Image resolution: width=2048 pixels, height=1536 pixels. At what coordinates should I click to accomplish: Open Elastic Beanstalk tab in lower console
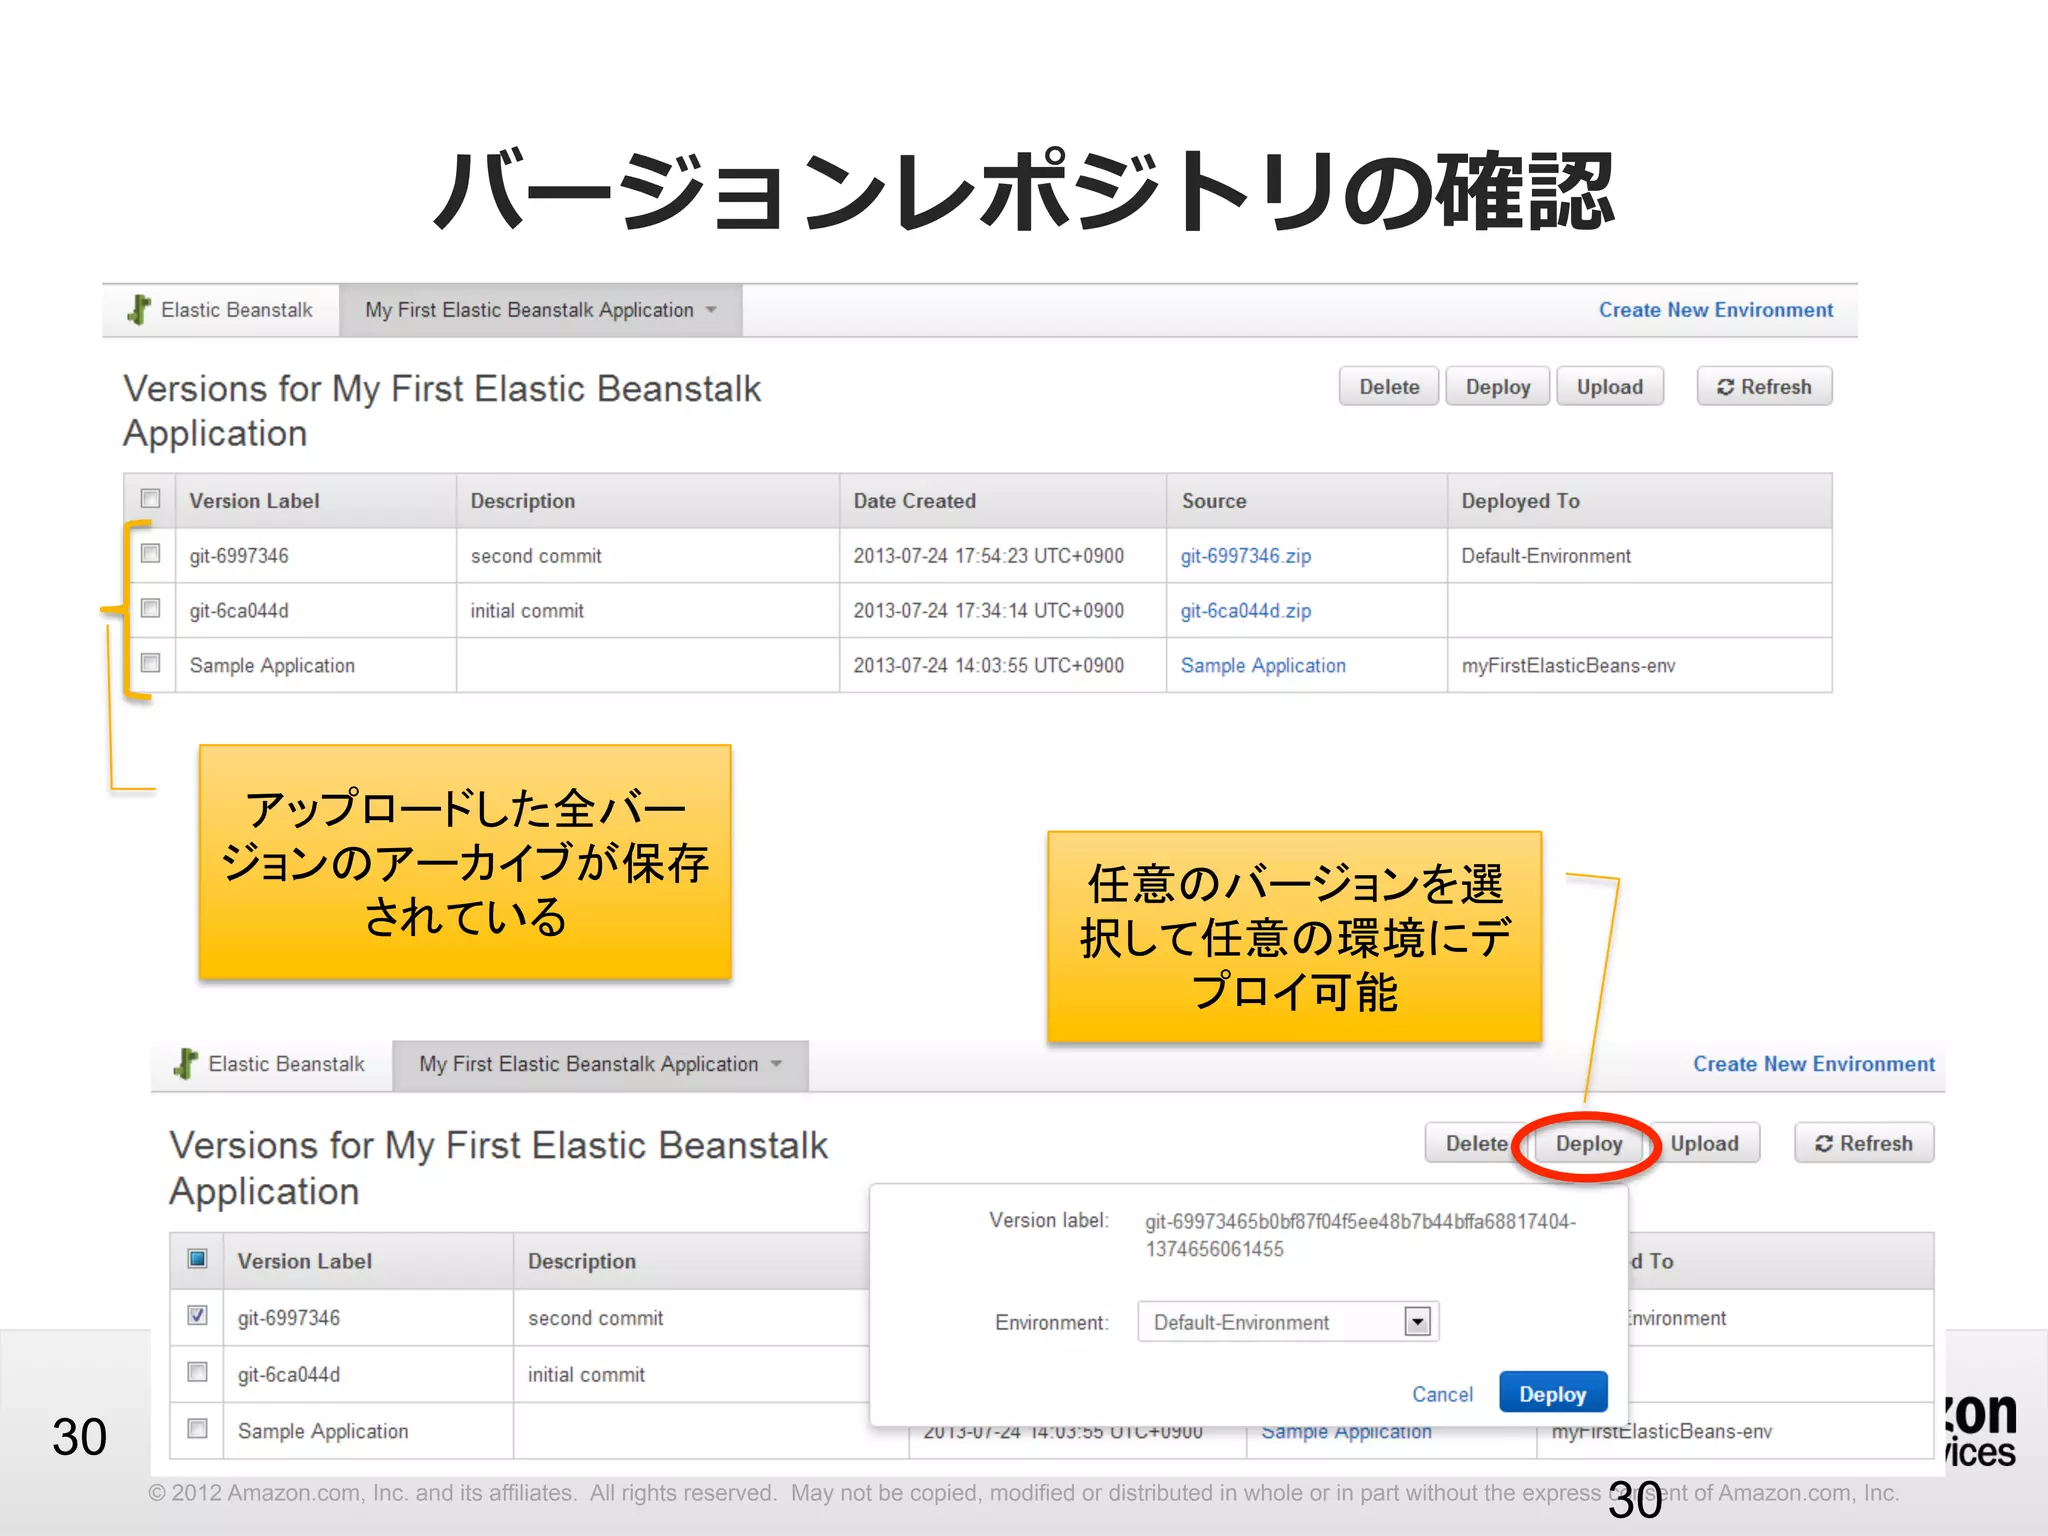pos(271,1065)
